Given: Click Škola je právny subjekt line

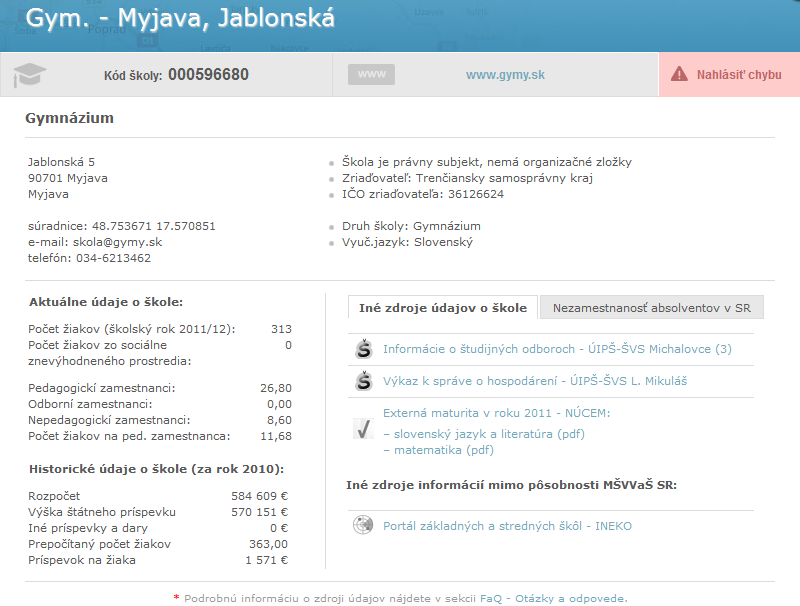Looking at the screenshot, I should 487,162.
